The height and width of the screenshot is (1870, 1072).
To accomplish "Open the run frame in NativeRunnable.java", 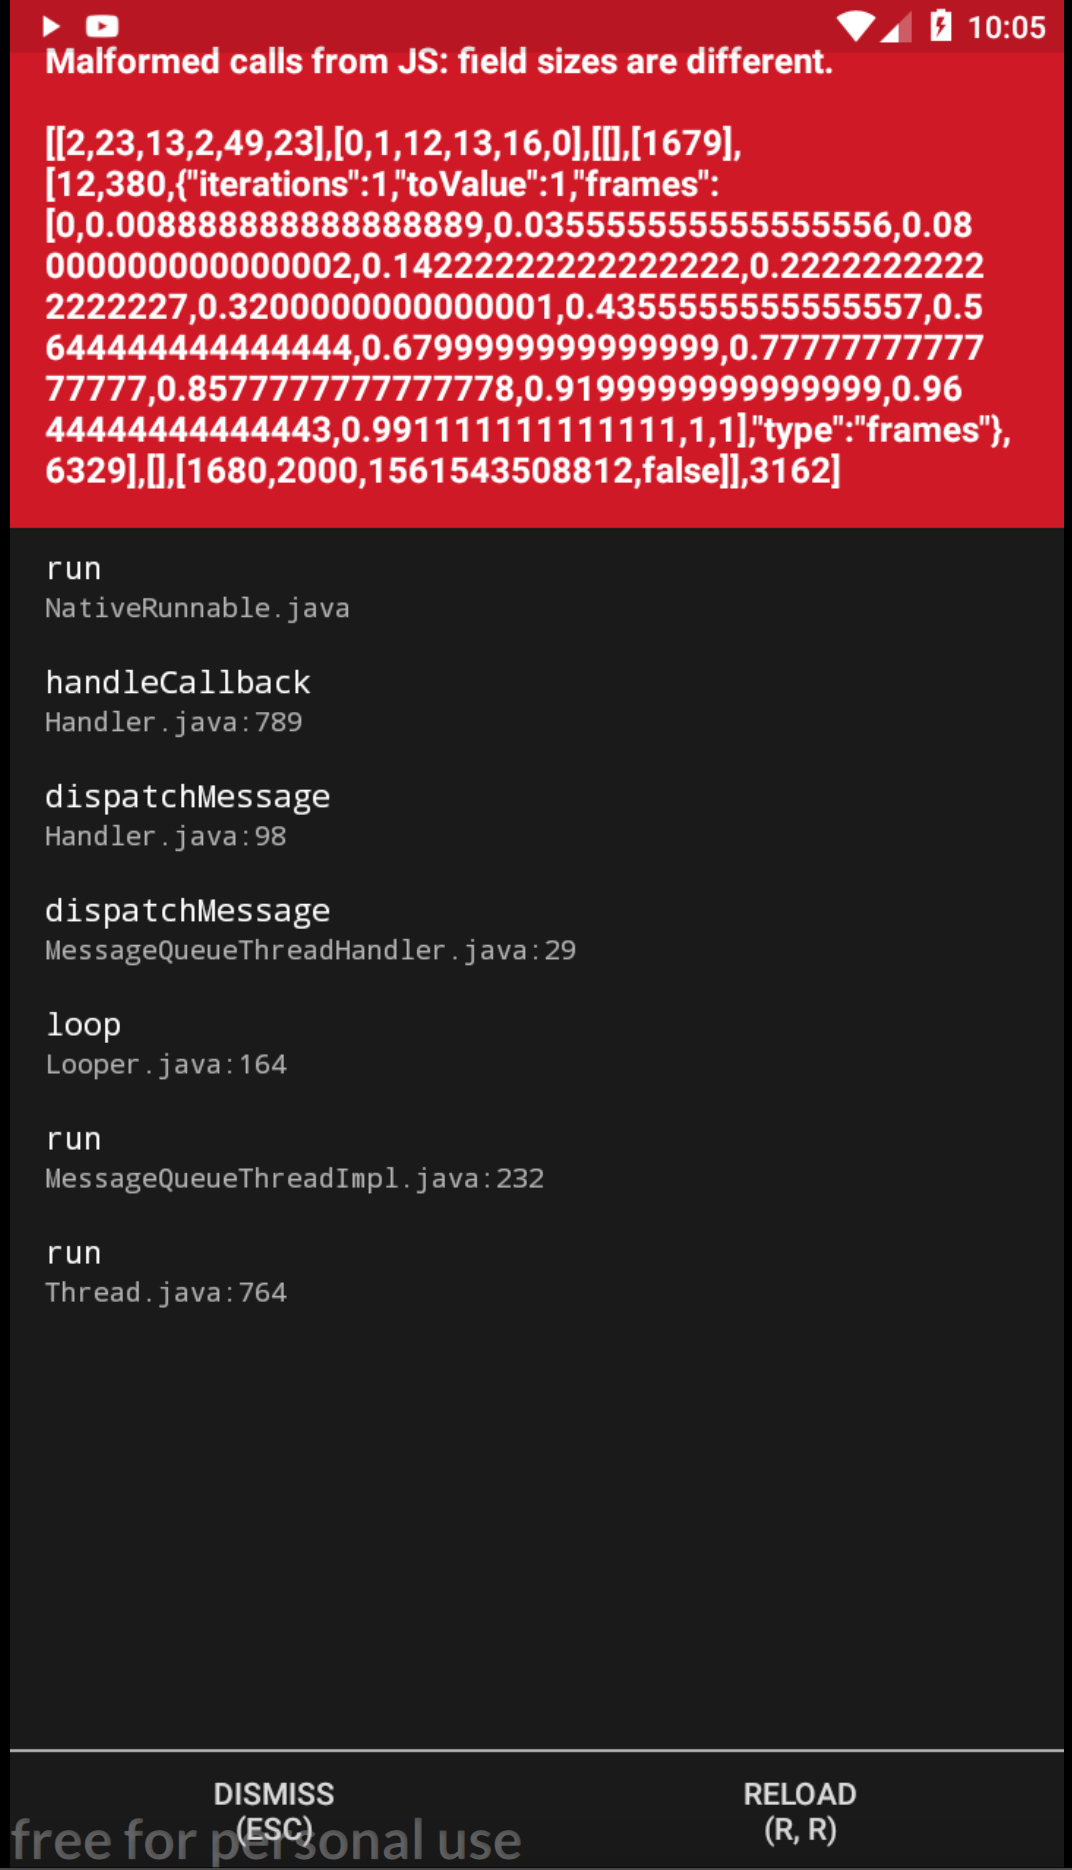I will 197,588.
